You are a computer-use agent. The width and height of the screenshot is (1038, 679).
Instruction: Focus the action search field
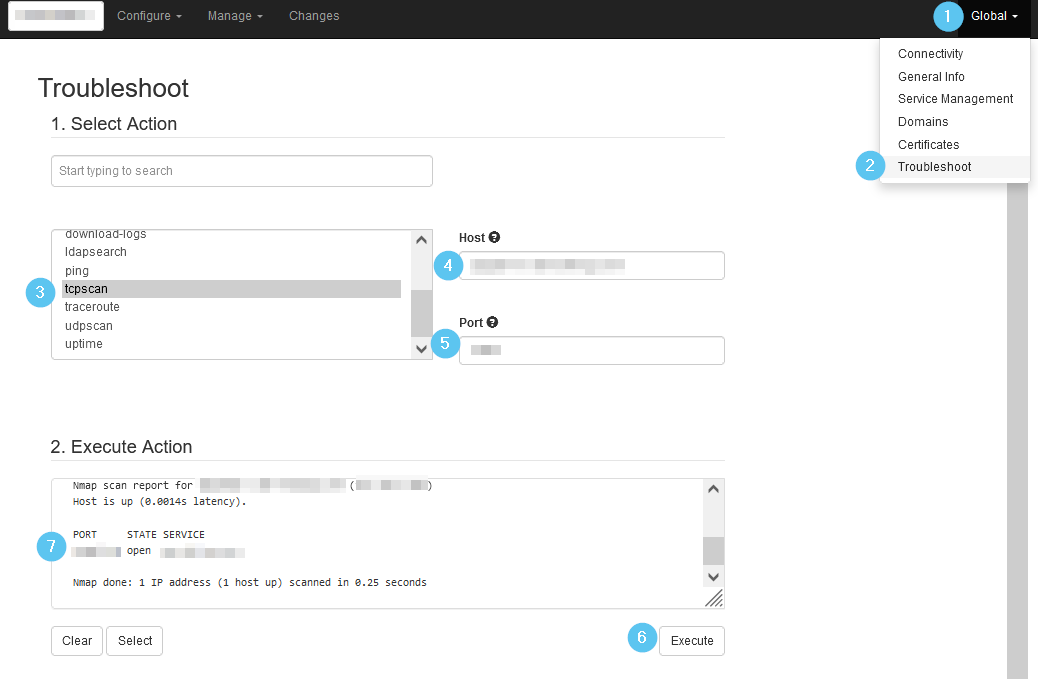click(x=241, y=171)
